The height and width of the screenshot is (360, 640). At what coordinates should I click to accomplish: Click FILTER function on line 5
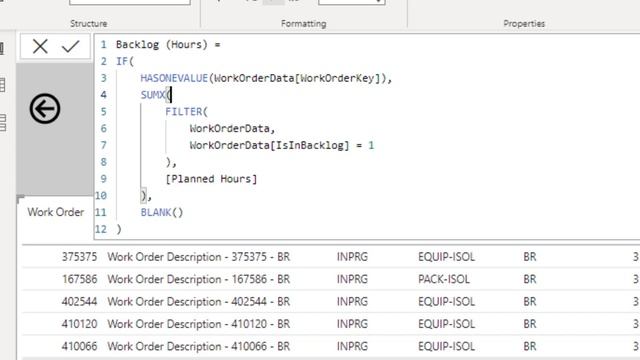[184, 111]
